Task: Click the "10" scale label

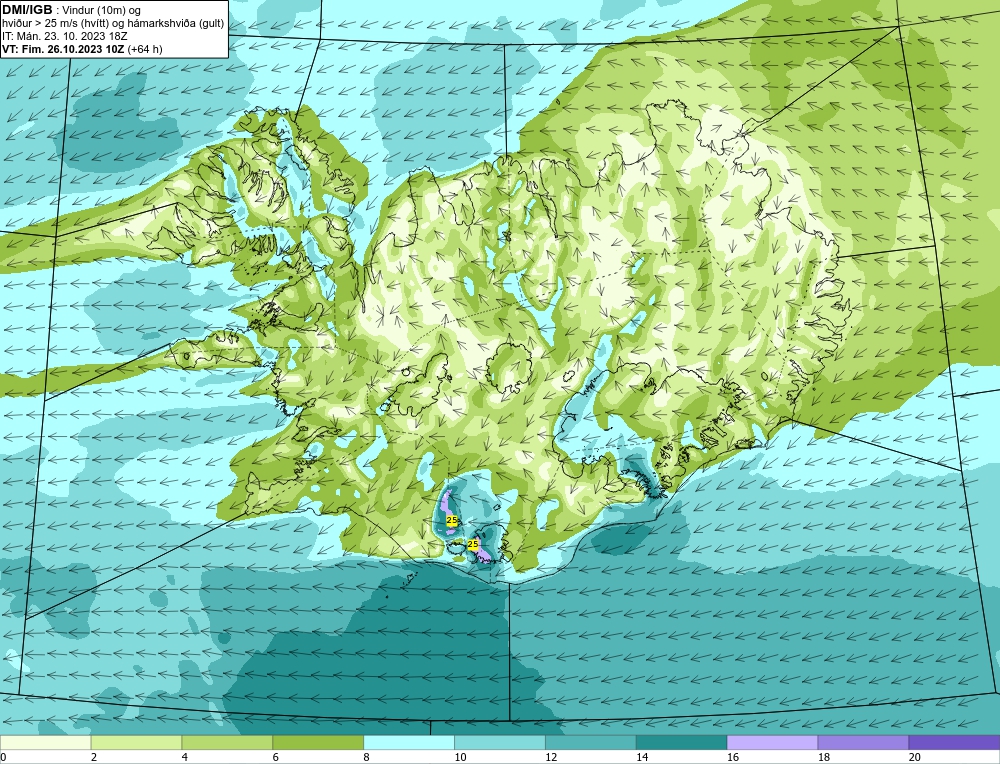Action: pyautogui.click(x=460, y=757)
